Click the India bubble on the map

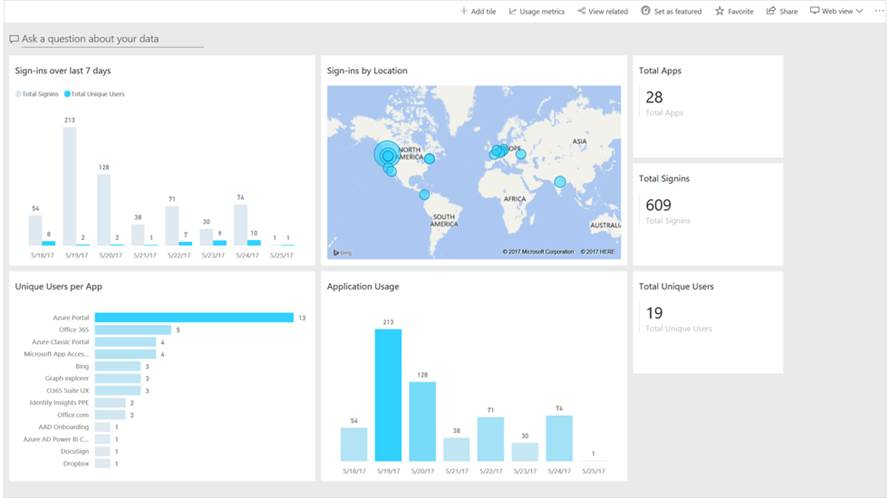(x=560, y=182)
